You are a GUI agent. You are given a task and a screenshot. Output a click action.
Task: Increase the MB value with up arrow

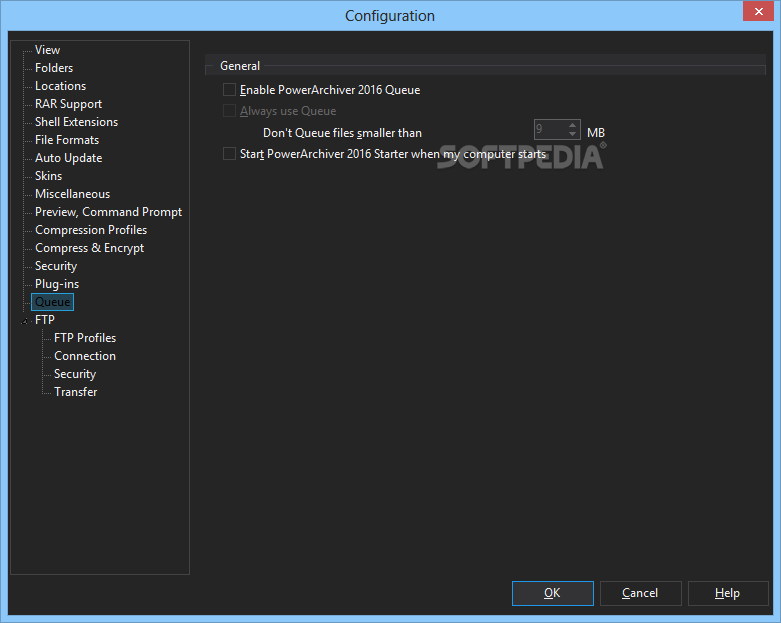pos(573,125)
